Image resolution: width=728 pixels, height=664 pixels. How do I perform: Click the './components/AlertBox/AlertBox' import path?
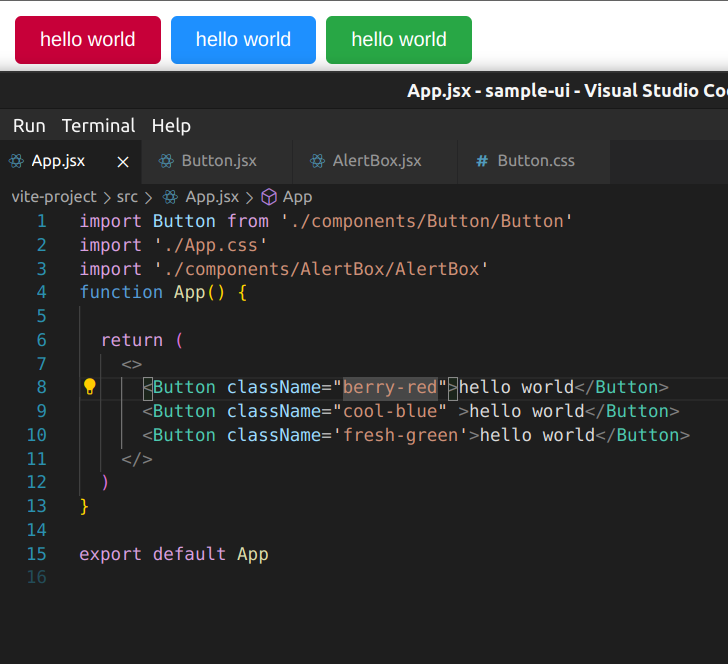tap(321, 269)
